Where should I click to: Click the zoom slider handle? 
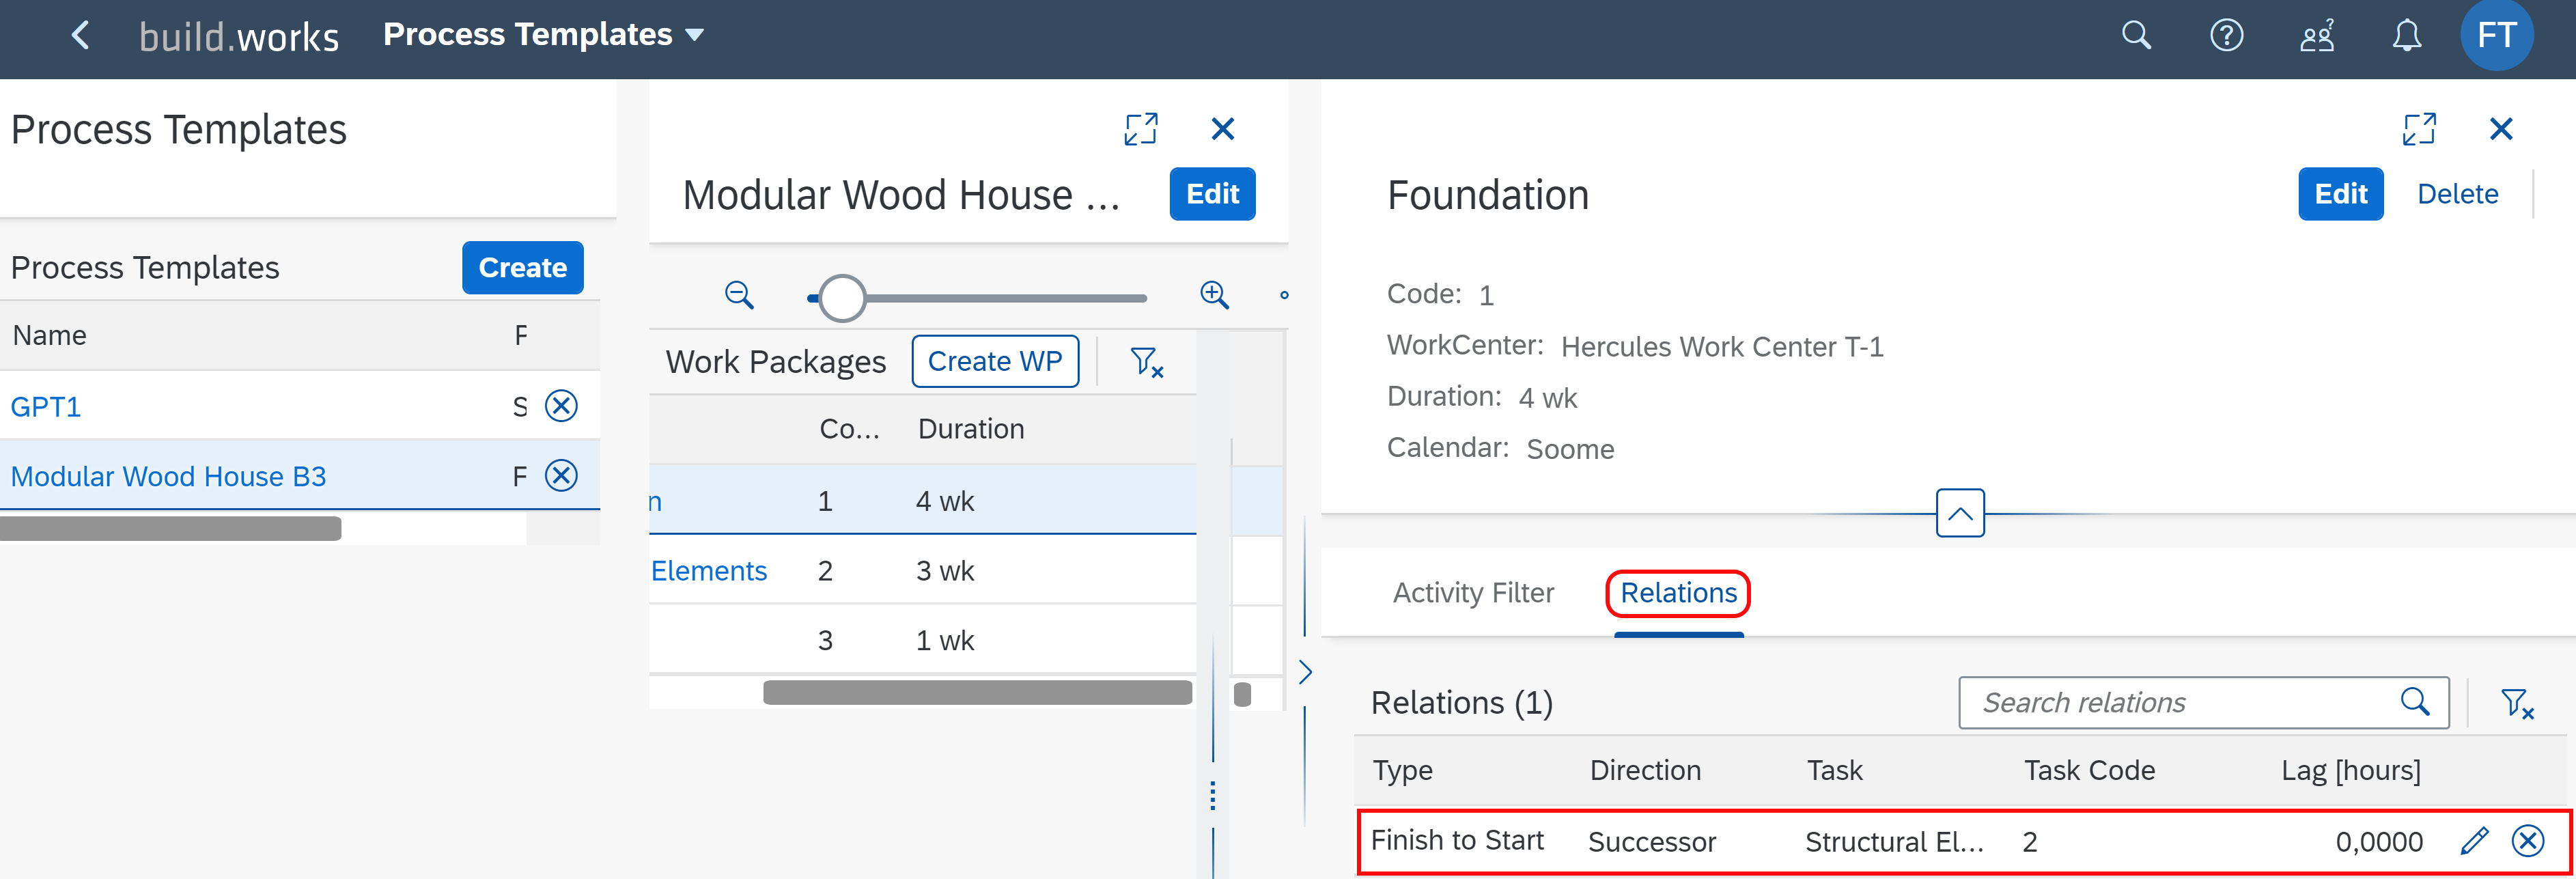[842, 298]
